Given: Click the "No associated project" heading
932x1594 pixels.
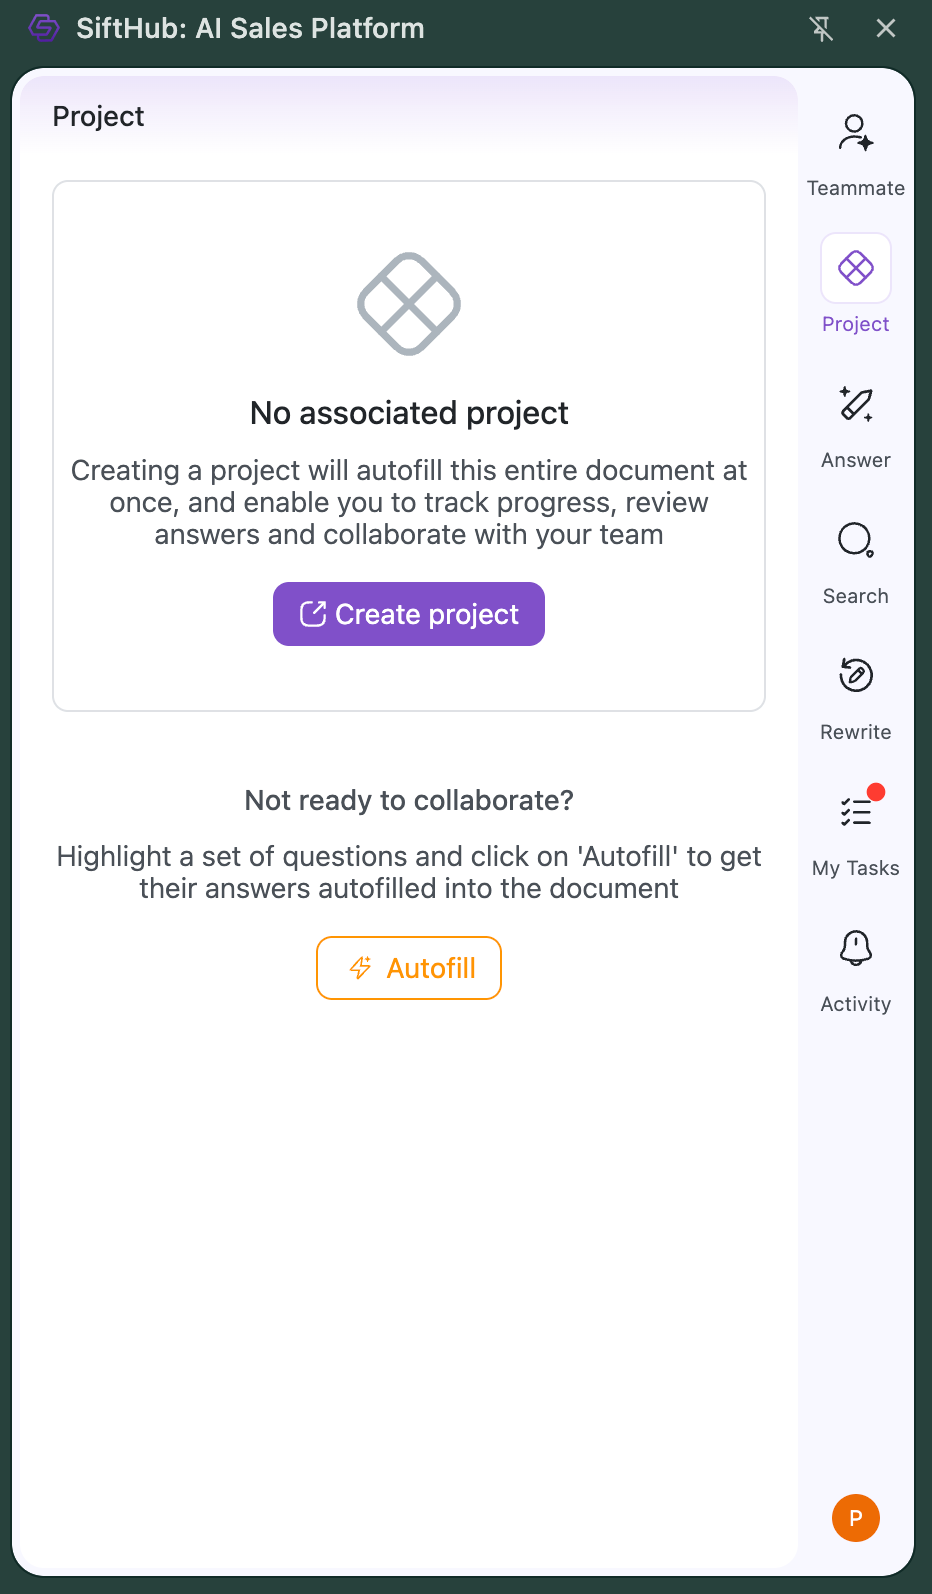Looking at the screenshot, I should [x=409, y=413].
